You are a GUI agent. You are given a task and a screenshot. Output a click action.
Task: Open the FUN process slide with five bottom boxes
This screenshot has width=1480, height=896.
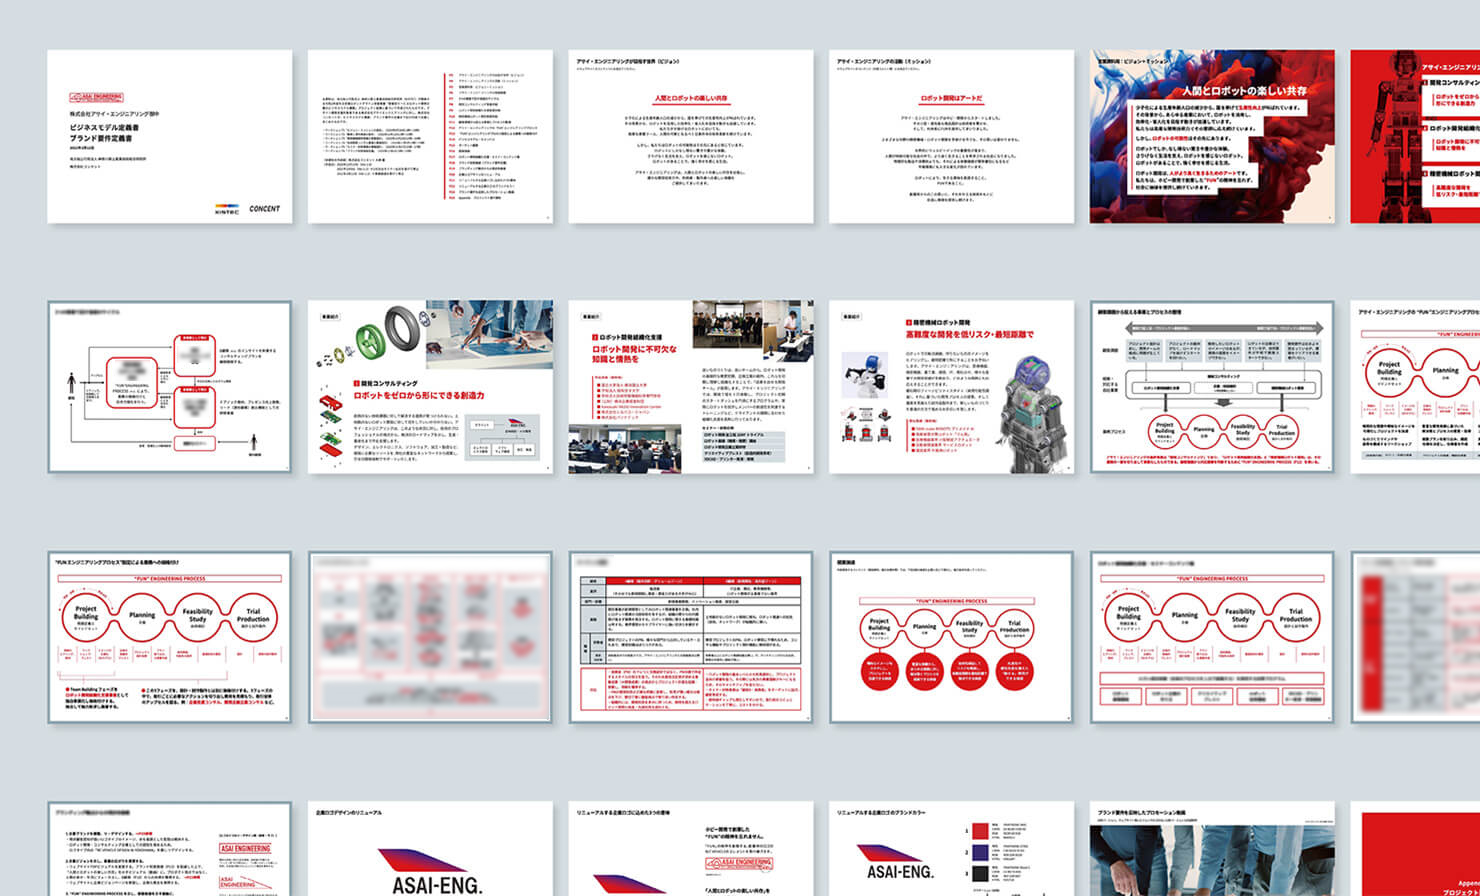[x=1212, y=637]
